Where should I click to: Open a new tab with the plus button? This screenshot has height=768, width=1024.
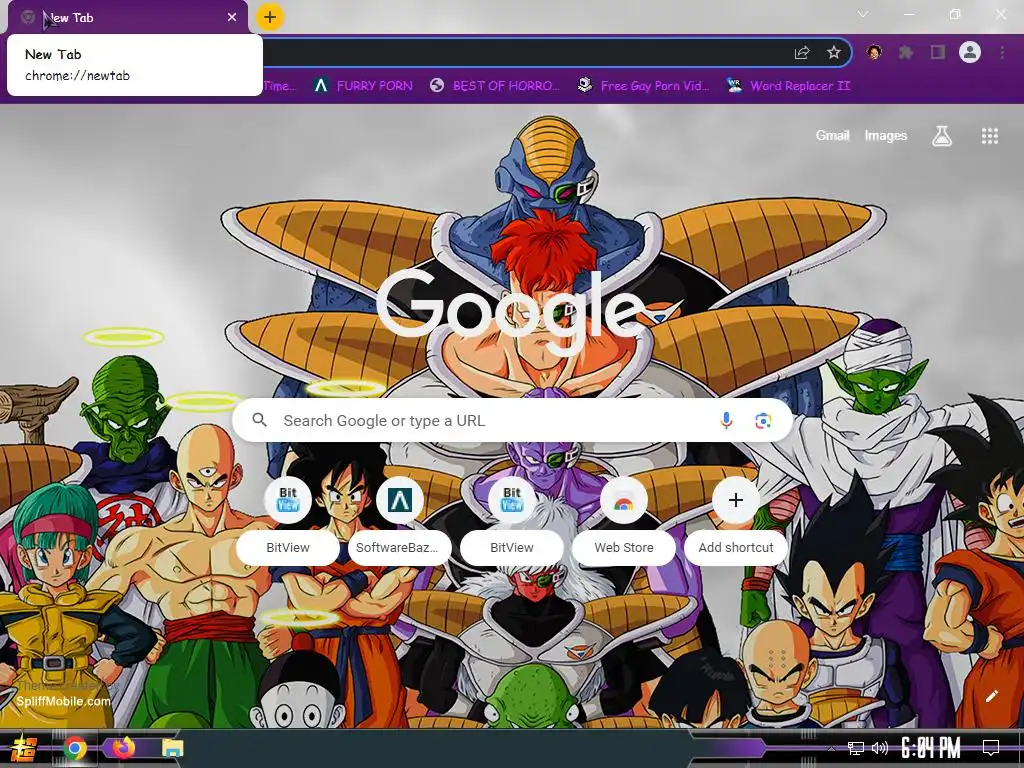pos(270,17)
